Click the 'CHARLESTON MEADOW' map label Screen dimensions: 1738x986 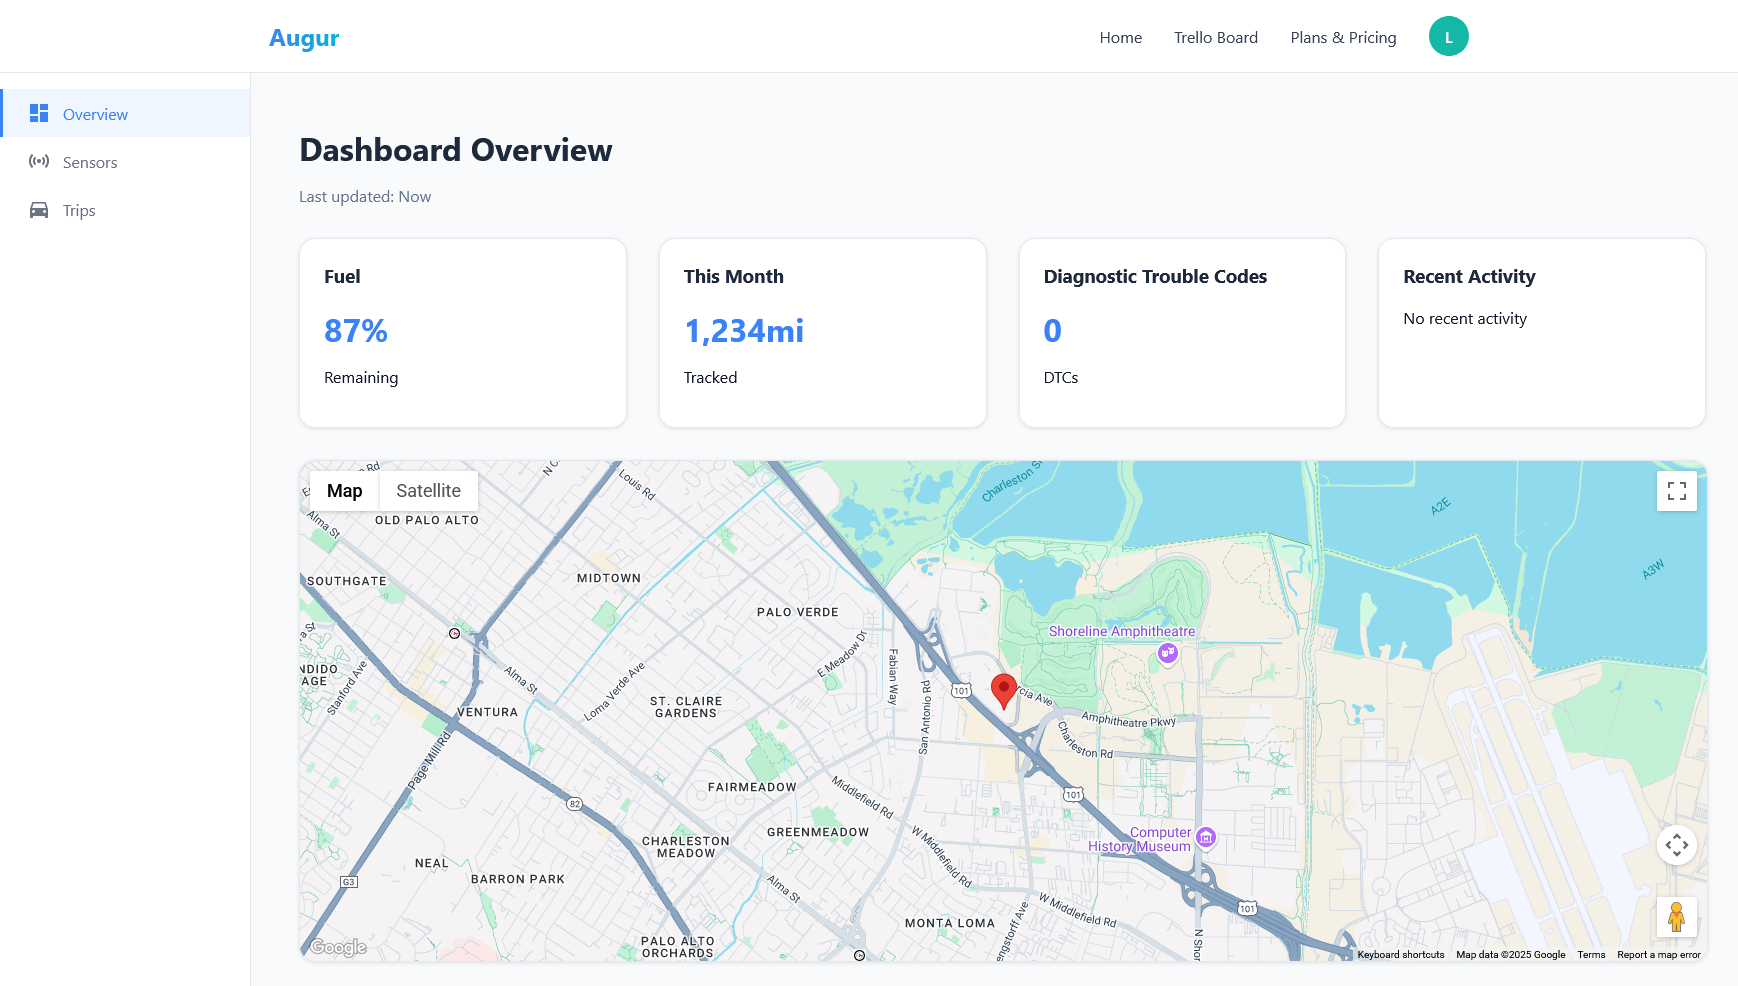pos(686,847)
